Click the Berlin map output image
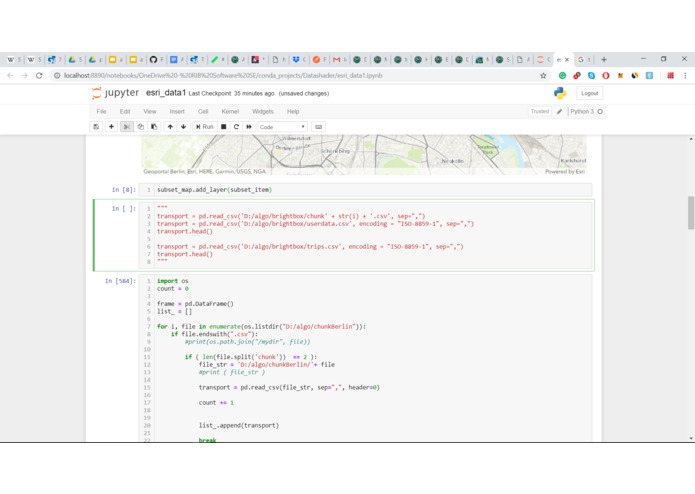695x494 pixels. point(364,155)
